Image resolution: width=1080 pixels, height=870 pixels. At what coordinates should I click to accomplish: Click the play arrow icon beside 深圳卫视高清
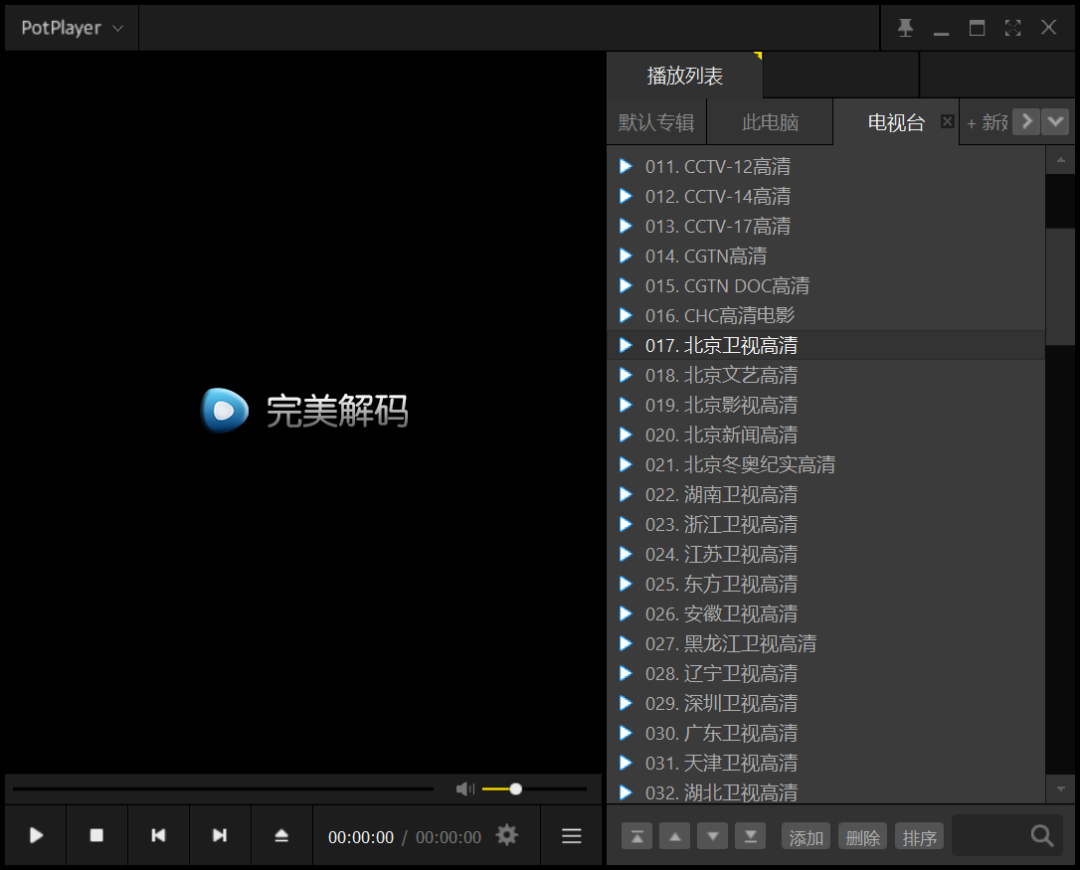click(625, 703)
